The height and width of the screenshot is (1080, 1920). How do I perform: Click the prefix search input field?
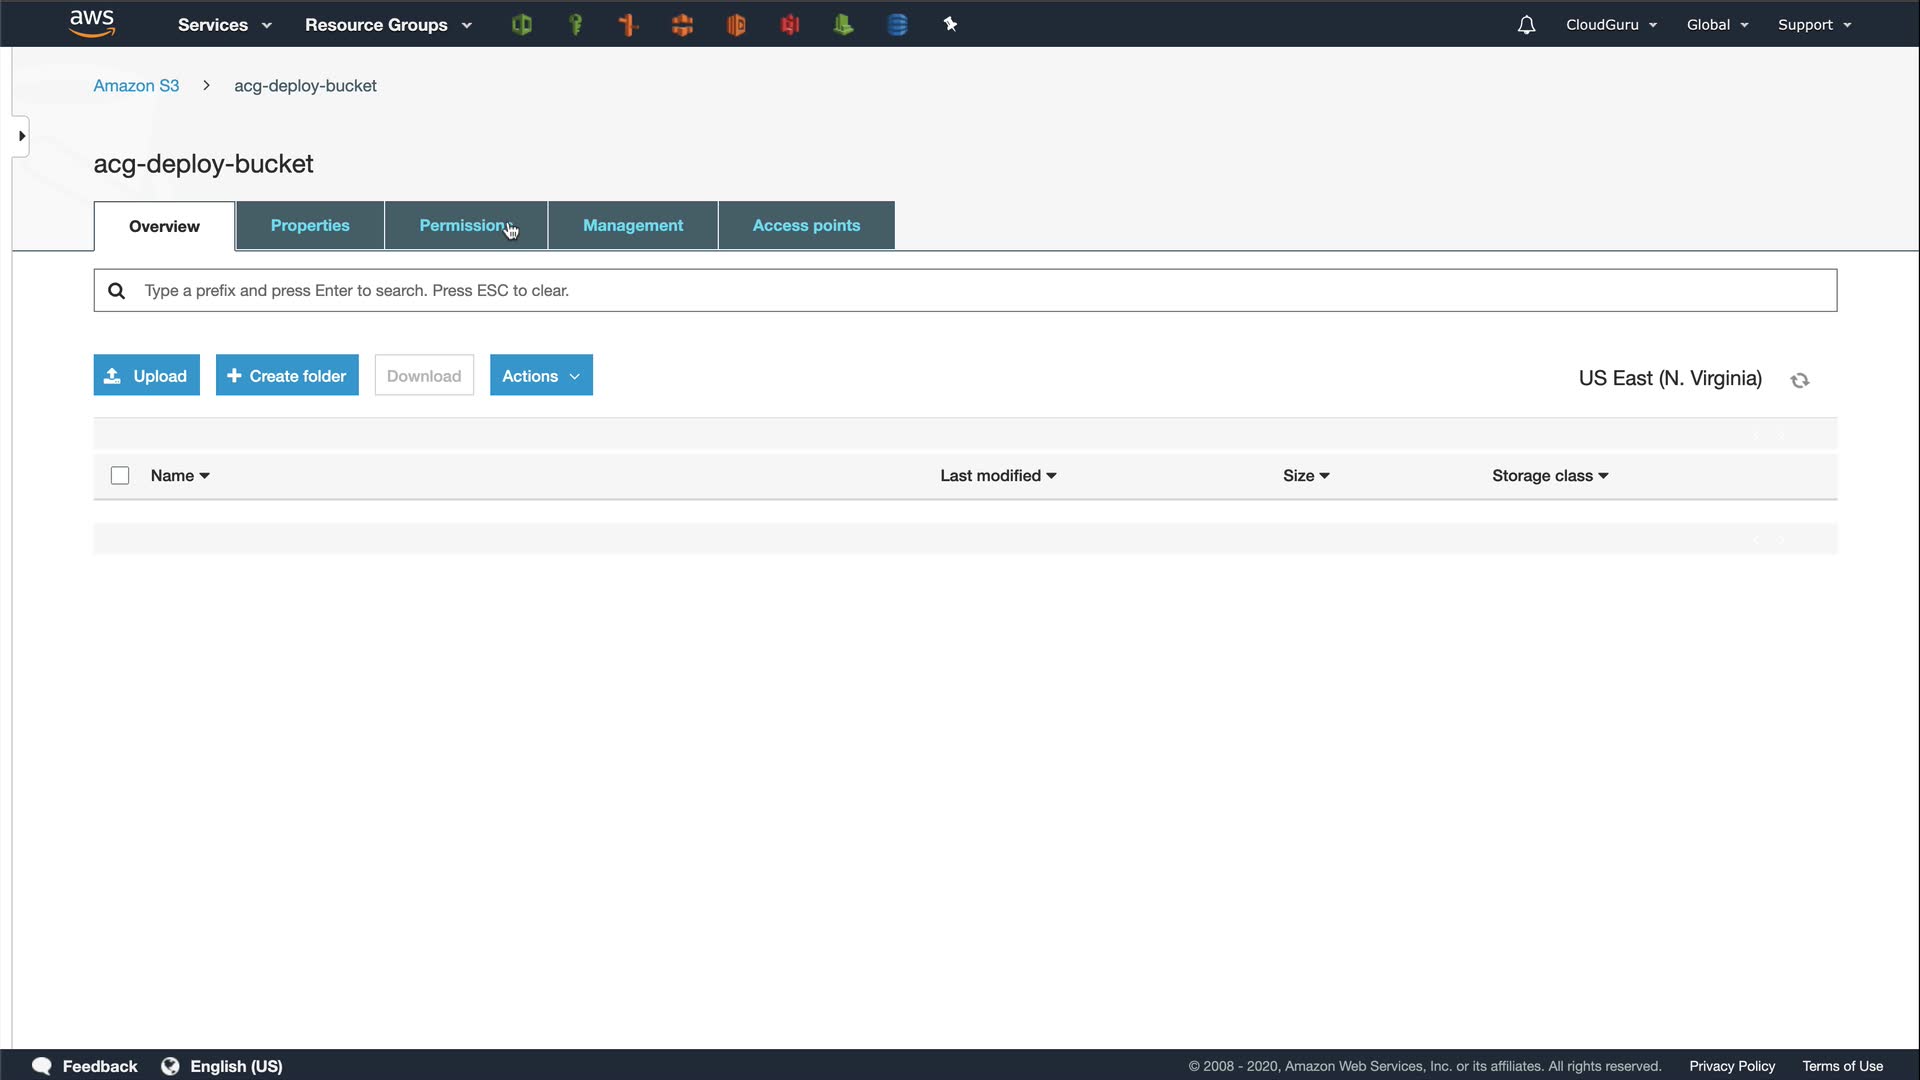(x=965, y=291)
